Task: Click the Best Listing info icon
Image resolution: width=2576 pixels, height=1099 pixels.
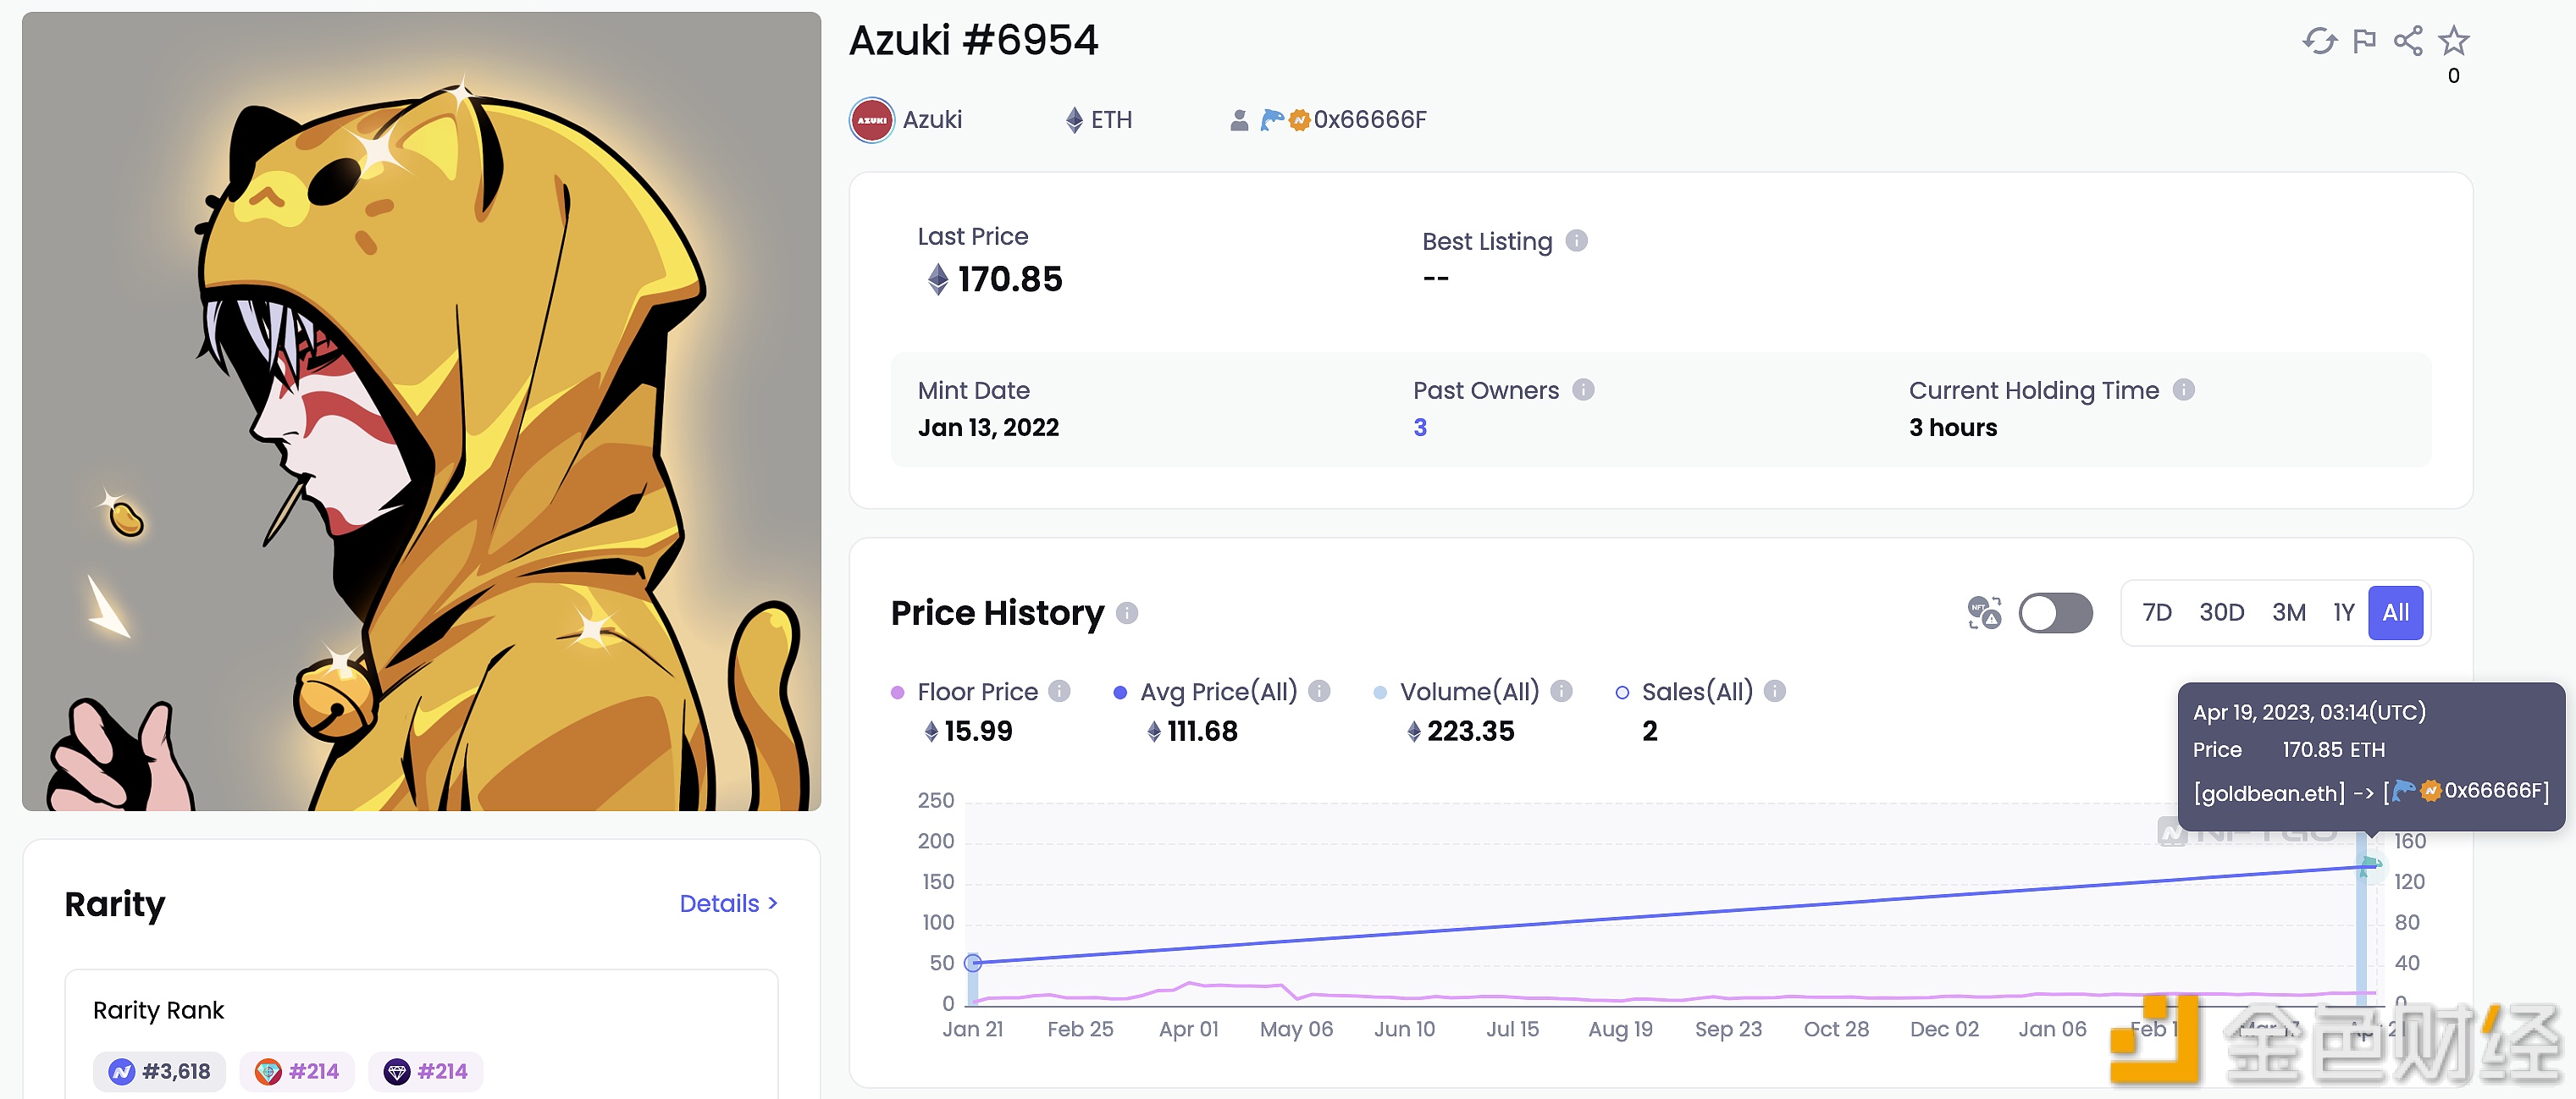Action: click(x=1576, y=241)
